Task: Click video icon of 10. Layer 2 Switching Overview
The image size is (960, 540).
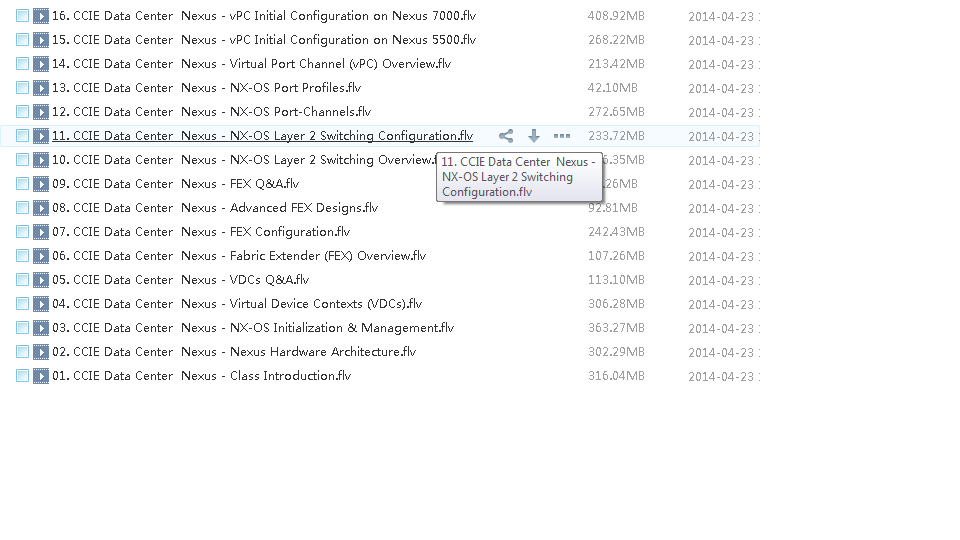Action: pyautogui.click(x=41, y=160)
